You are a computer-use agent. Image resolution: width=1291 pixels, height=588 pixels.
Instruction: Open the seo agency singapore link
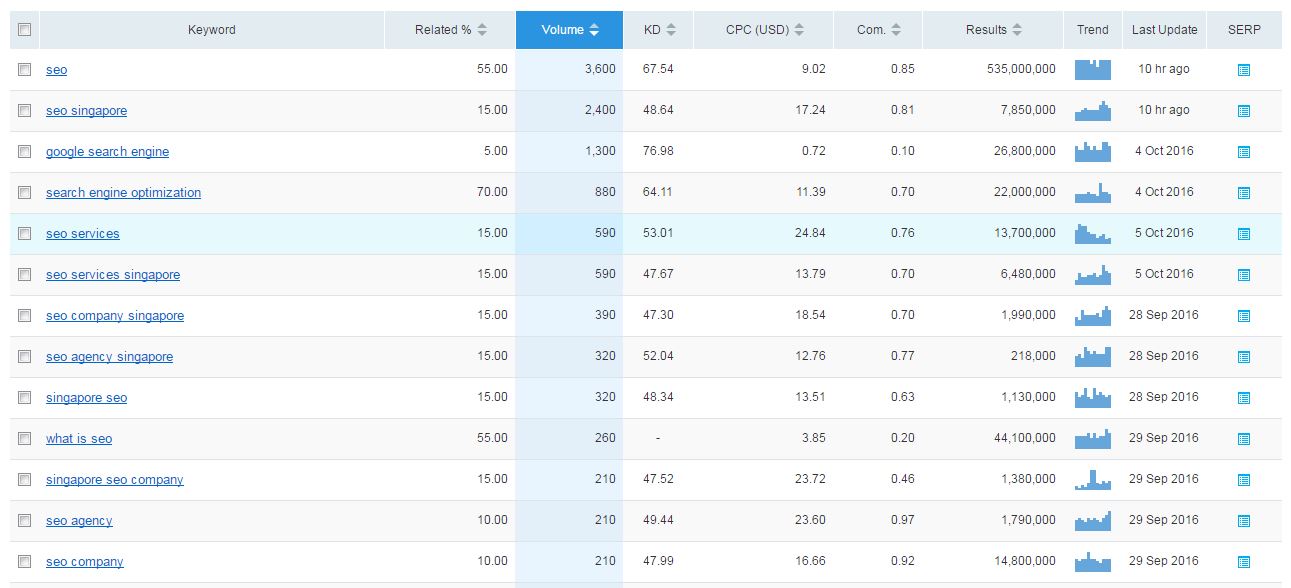click(110, 357)
